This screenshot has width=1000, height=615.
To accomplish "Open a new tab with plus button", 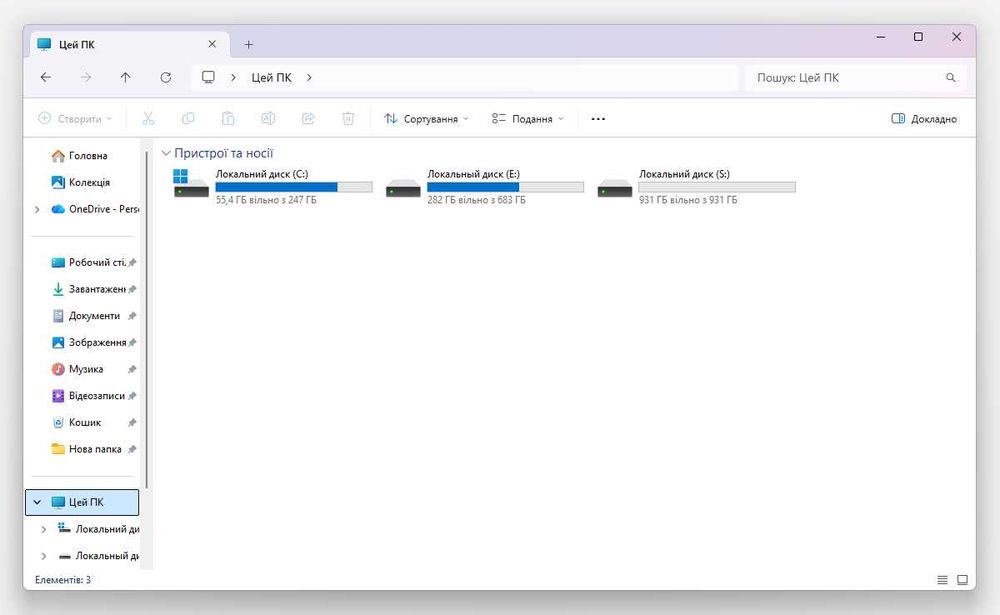I will click(249, 45).
